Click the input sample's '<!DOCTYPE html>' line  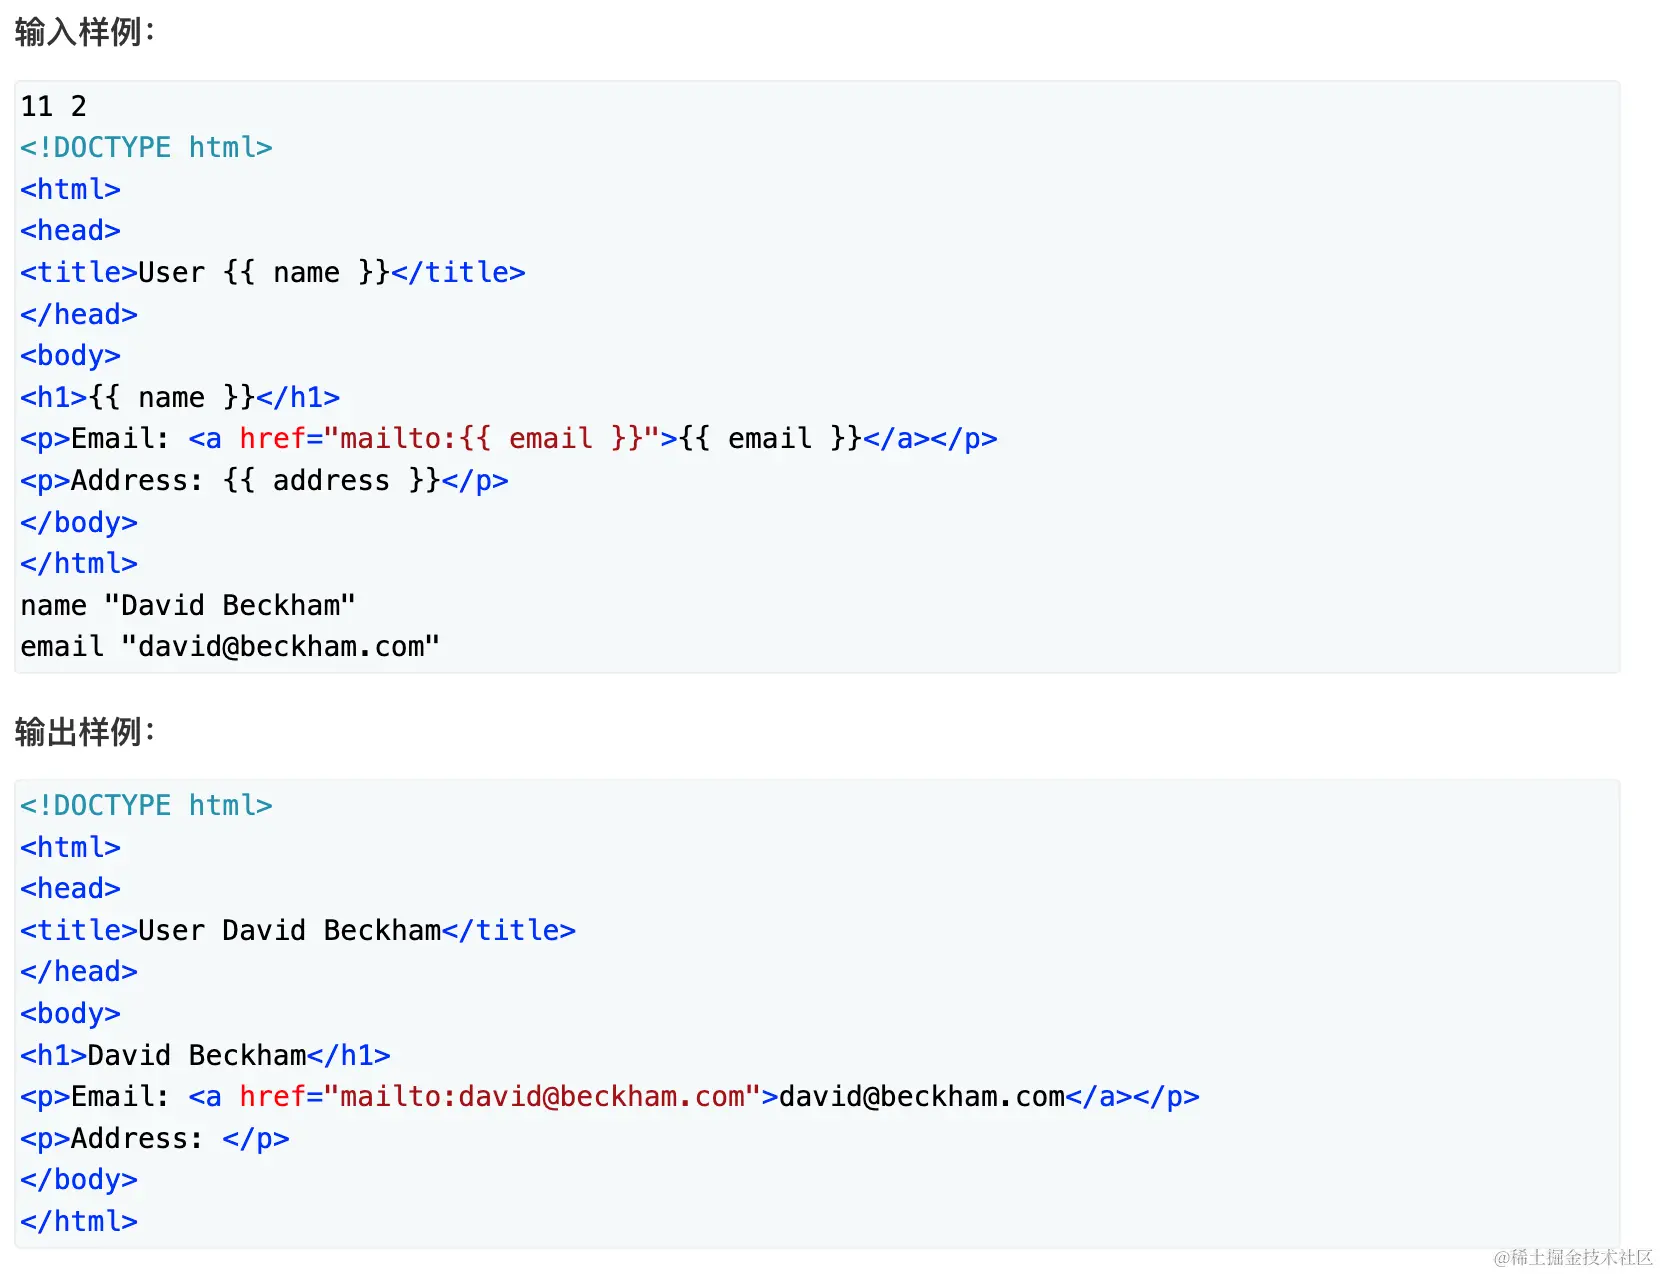pyautogui.click(x=146, y=147)
